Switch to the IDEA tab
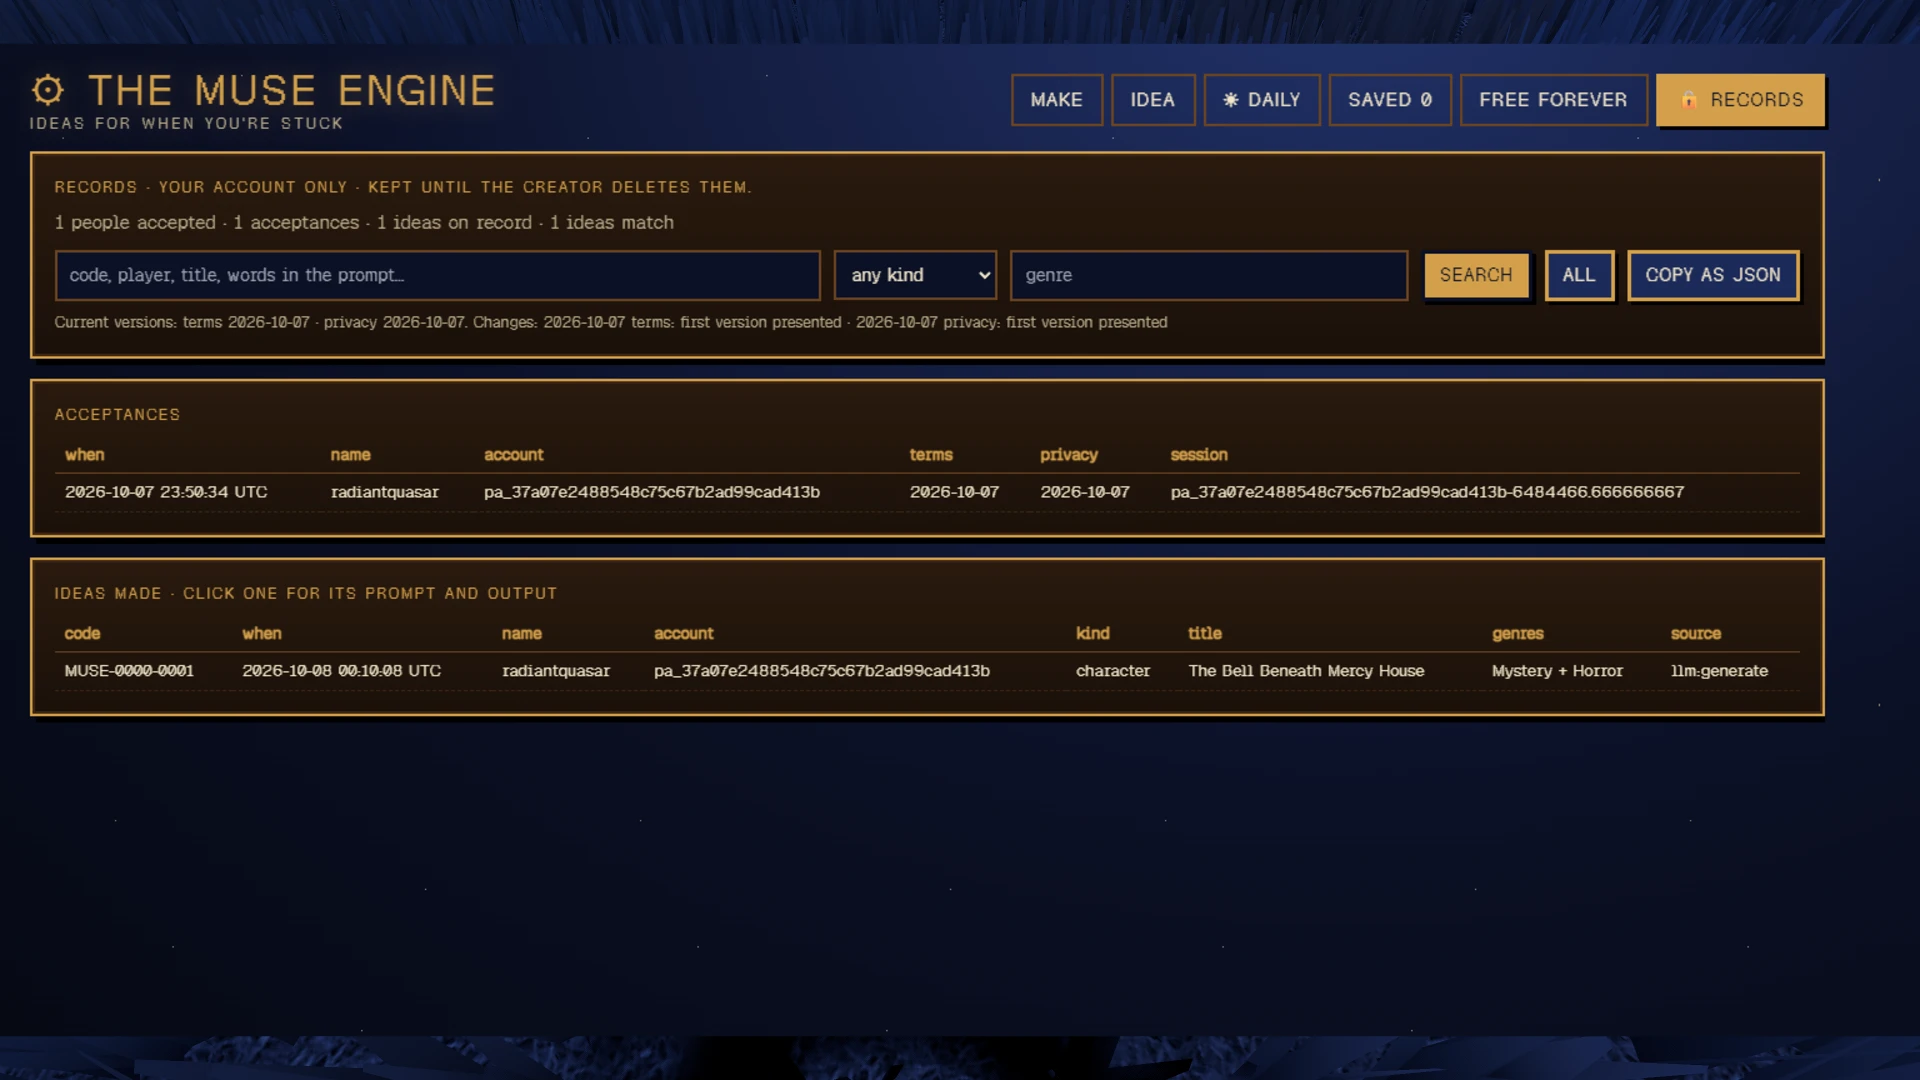1920x1080 pixels. (1153, 100)
